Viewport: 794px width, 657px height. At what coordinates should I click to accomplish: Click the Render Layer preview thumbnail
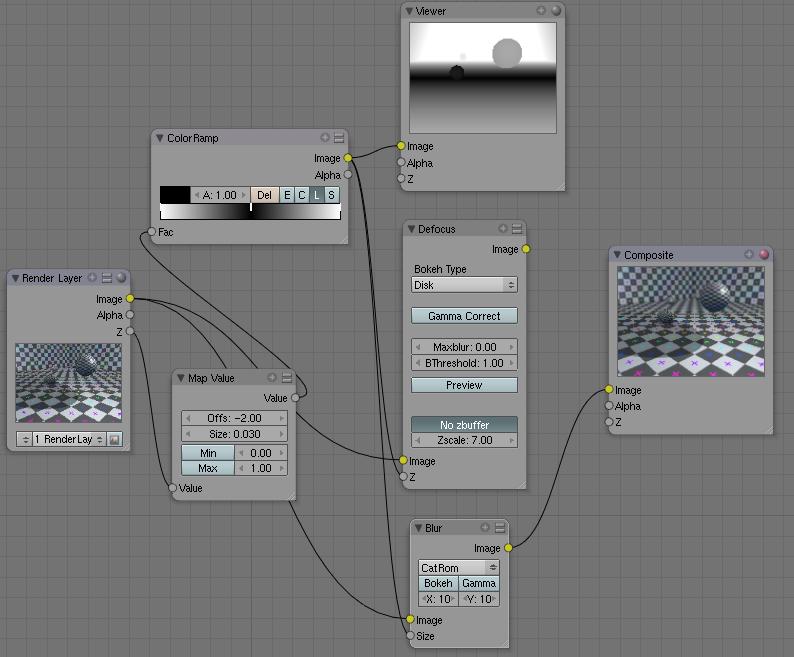tap(68, 383)
